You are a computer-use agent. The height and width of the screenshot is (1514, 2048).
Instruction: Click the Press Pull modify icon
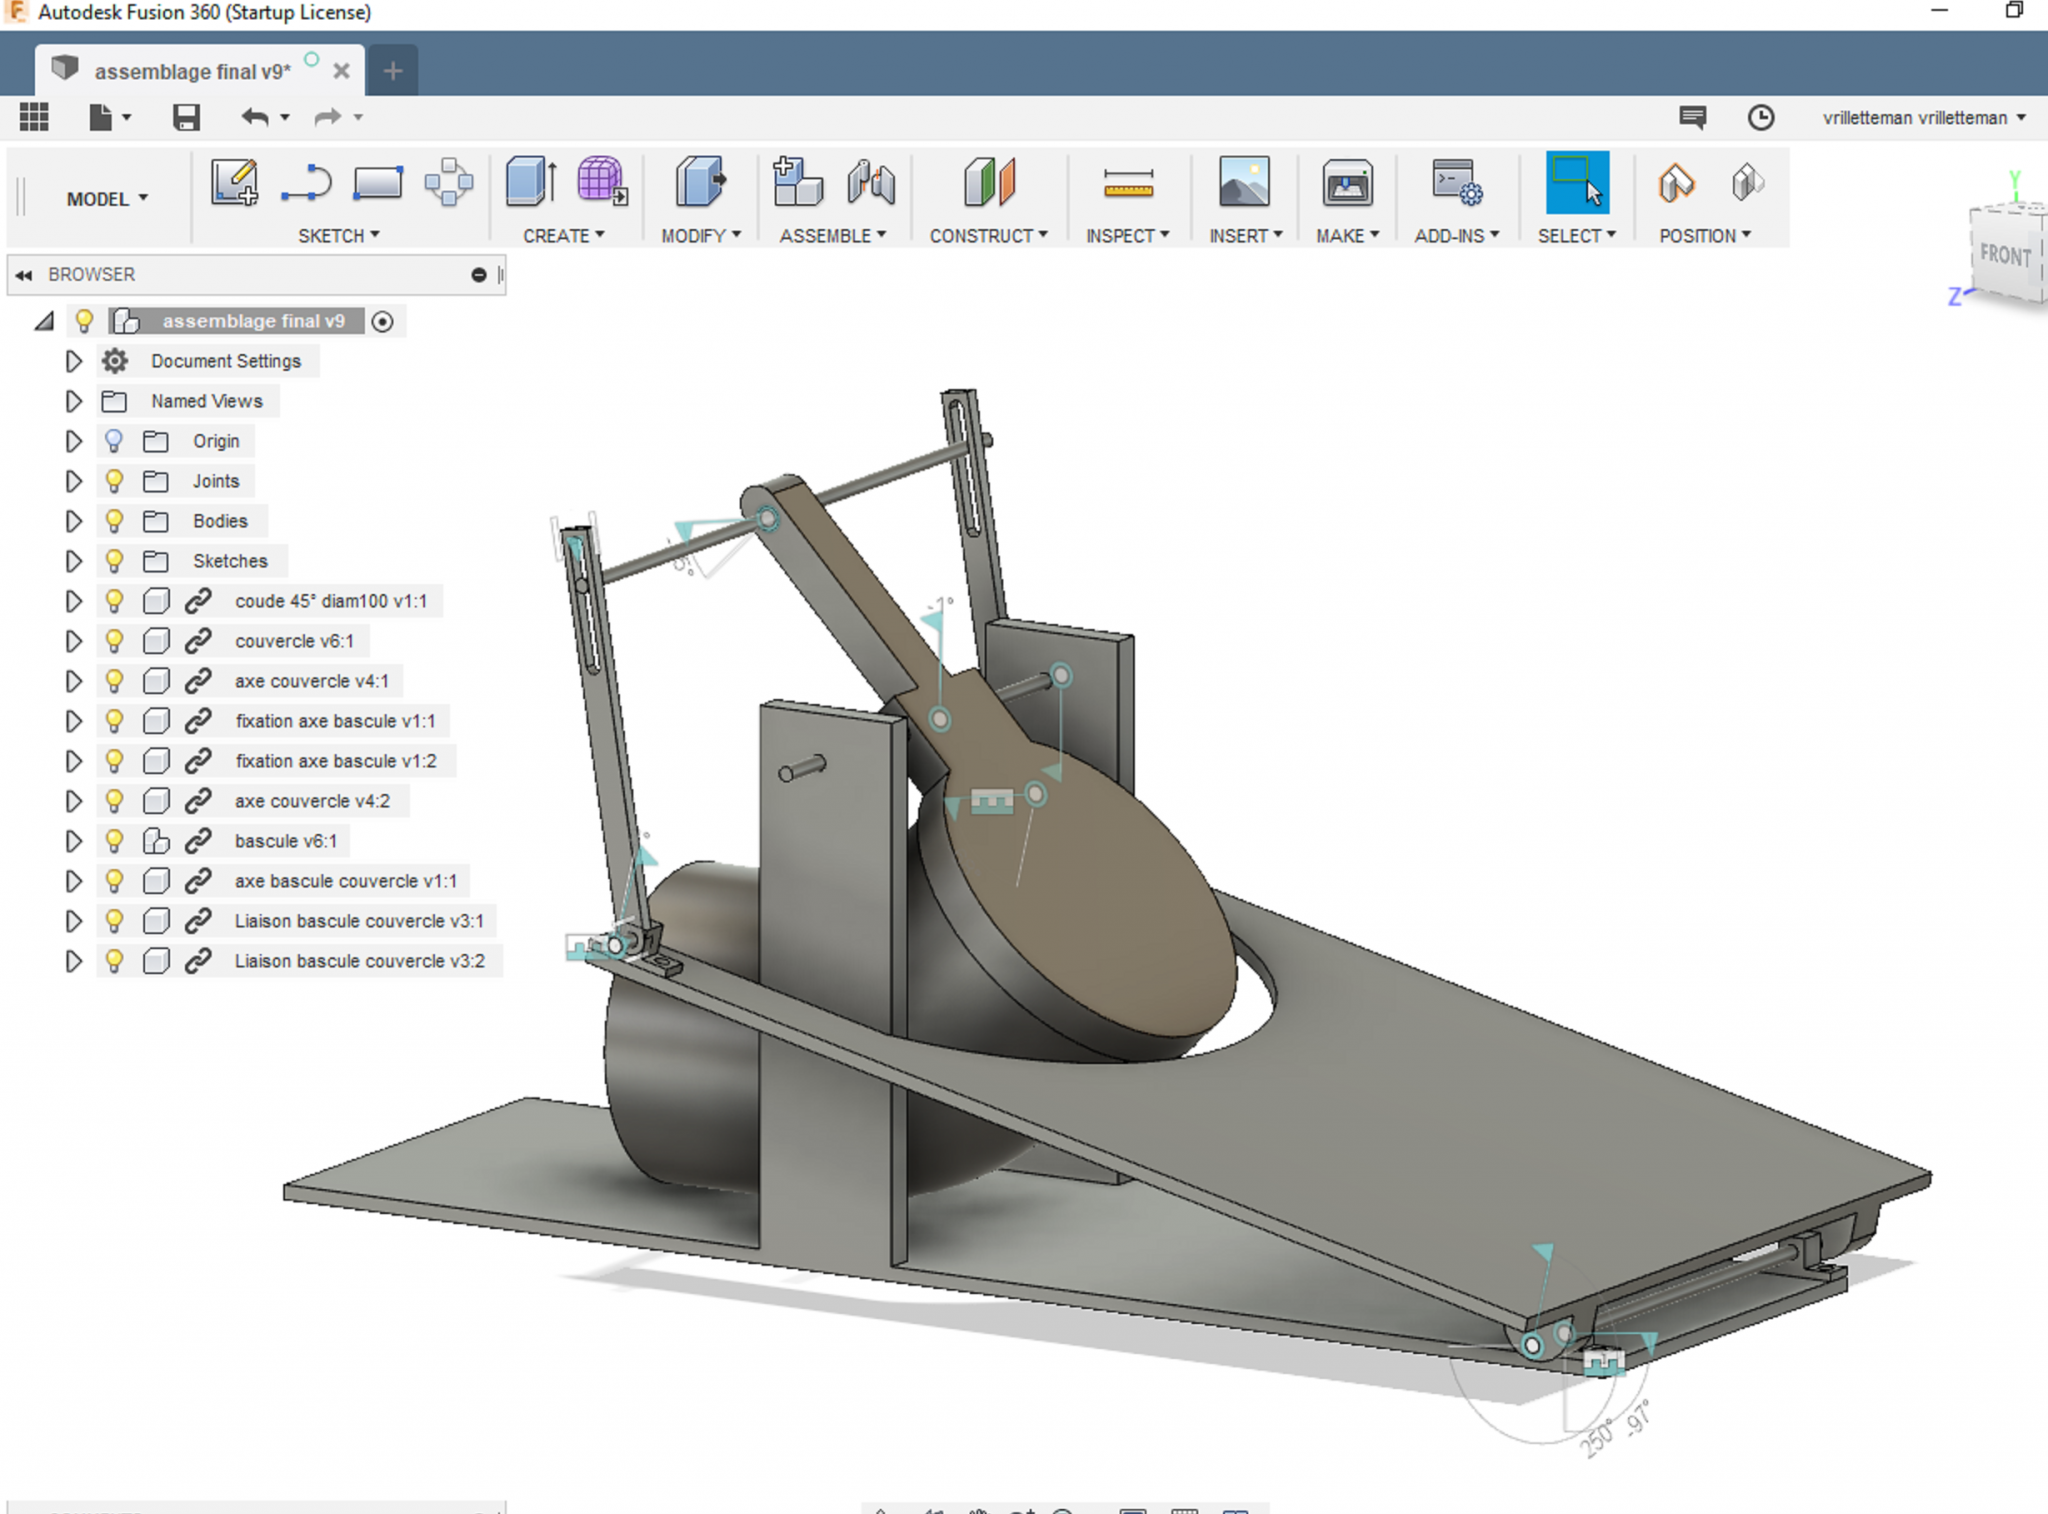click(x=699, y=183)
